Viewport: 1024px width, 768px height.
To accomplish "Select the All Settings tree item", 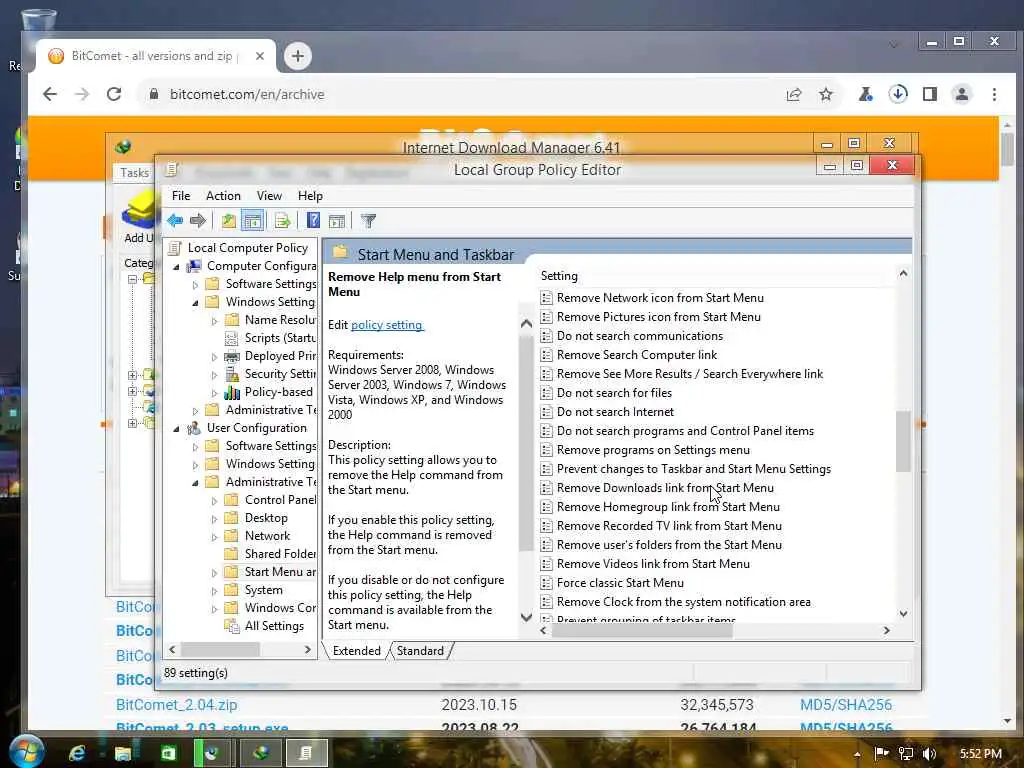I will [274, 626].
